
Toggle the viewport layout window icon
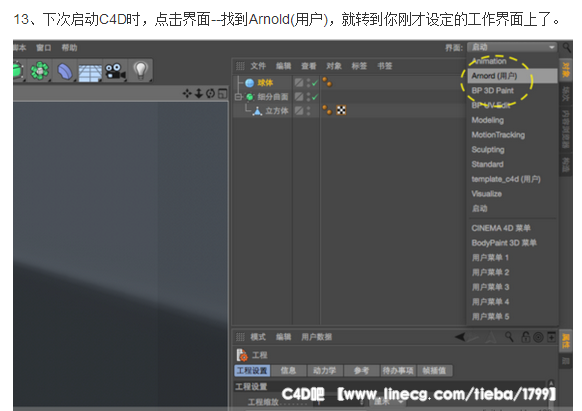pyautogui.click(x=222, y=93)
